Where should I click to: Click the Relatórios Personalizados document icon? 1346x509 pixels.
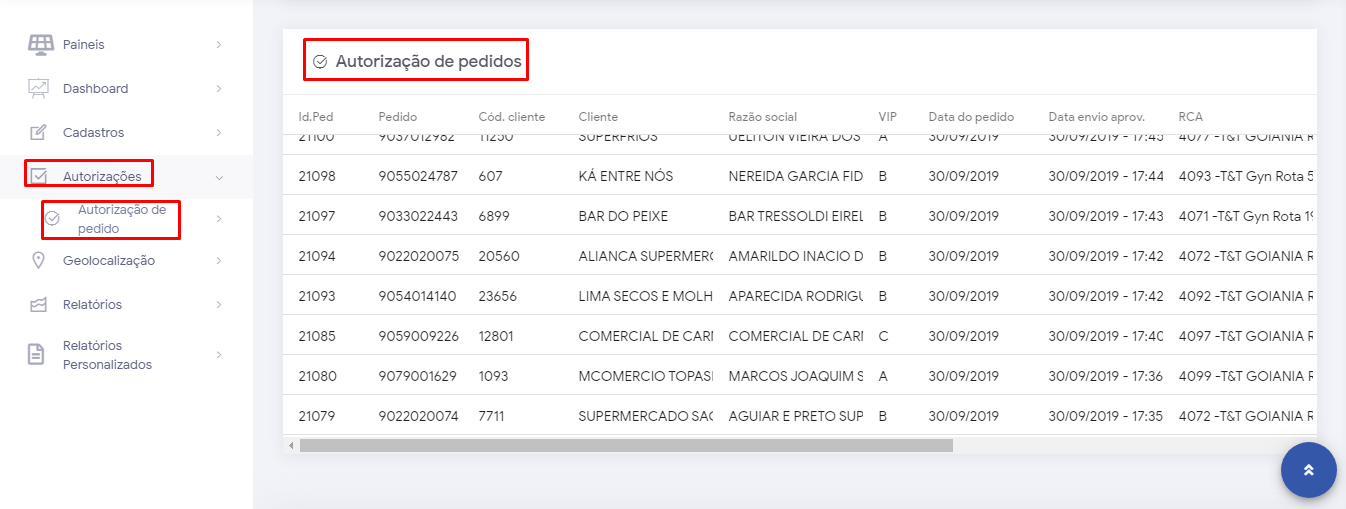(x=37, y=355)
